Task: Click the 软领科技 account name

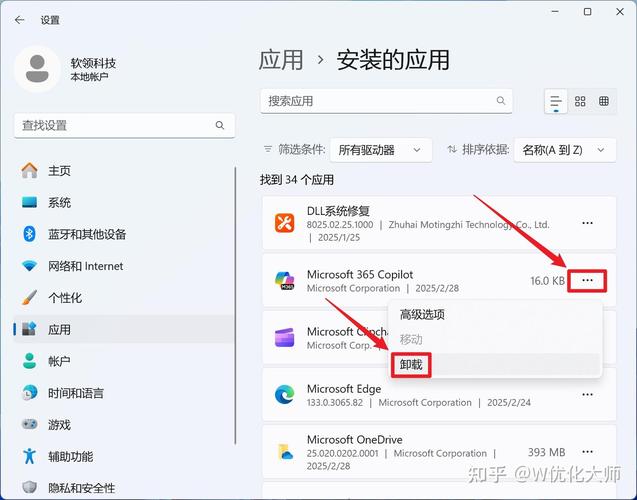Action: click(93, 63)
